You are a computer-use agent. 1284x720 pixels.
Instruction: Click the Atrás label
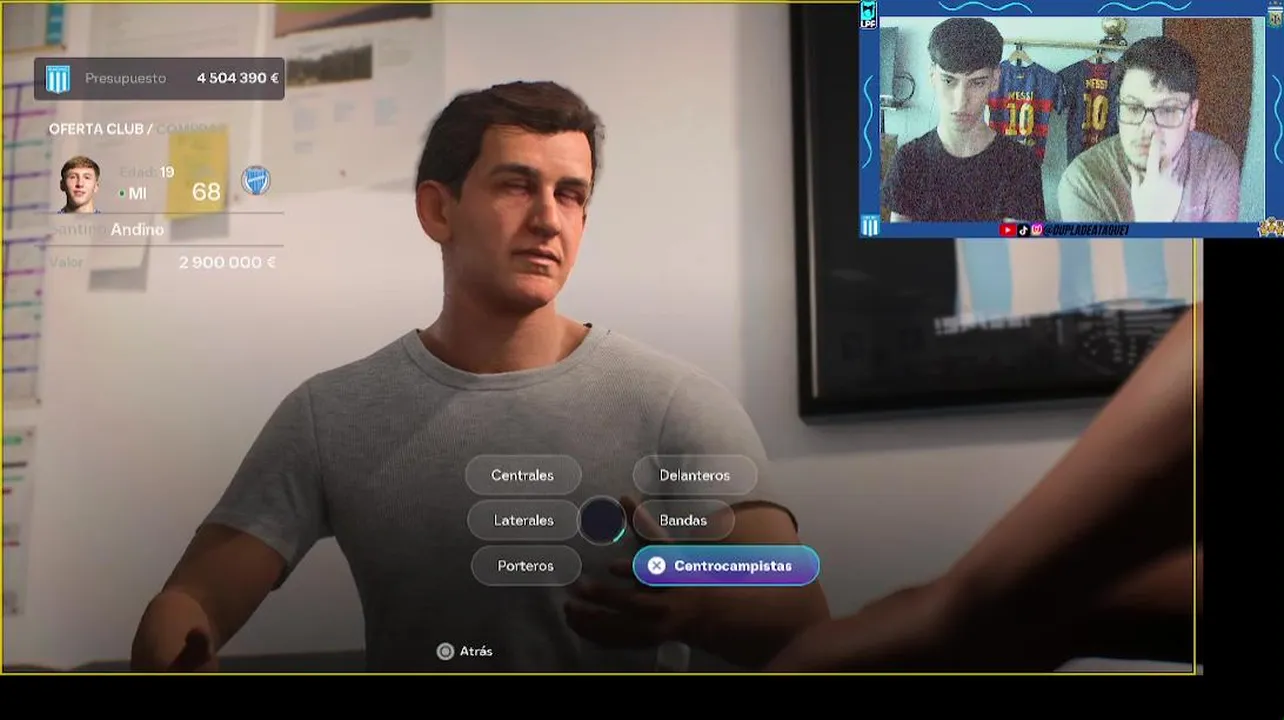476,651
